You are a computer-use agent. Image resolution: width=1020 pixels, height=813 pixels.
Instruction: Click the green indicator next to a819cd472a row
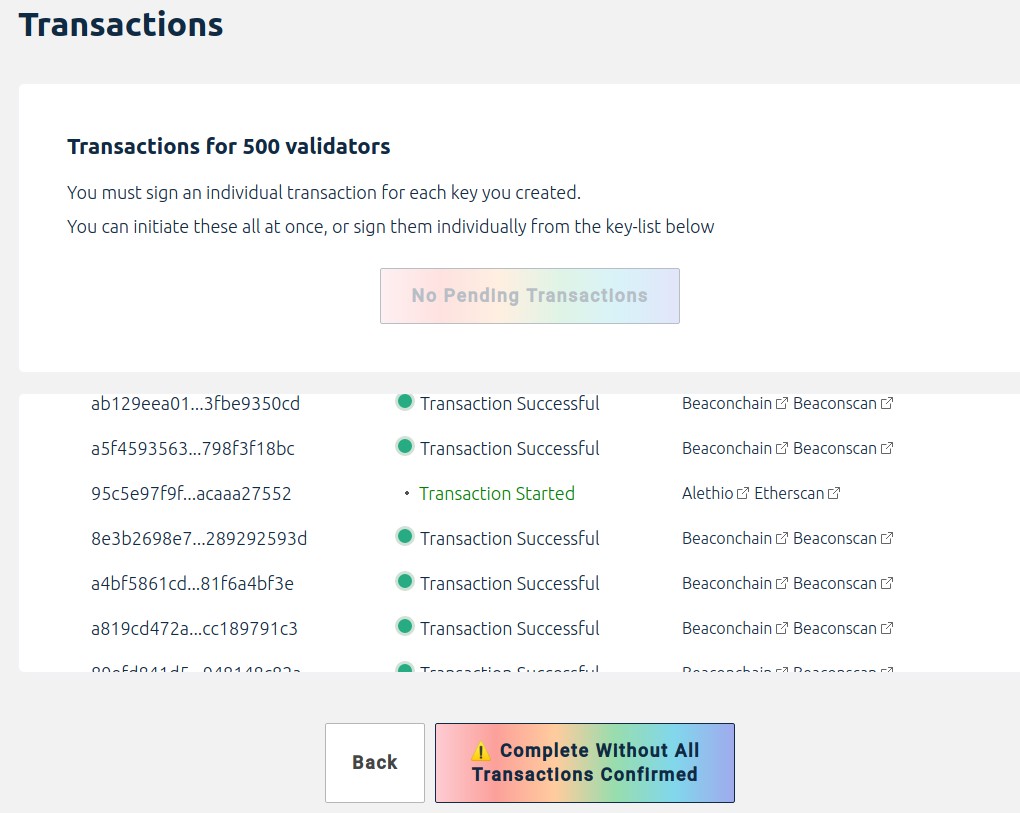pos(405,626)
